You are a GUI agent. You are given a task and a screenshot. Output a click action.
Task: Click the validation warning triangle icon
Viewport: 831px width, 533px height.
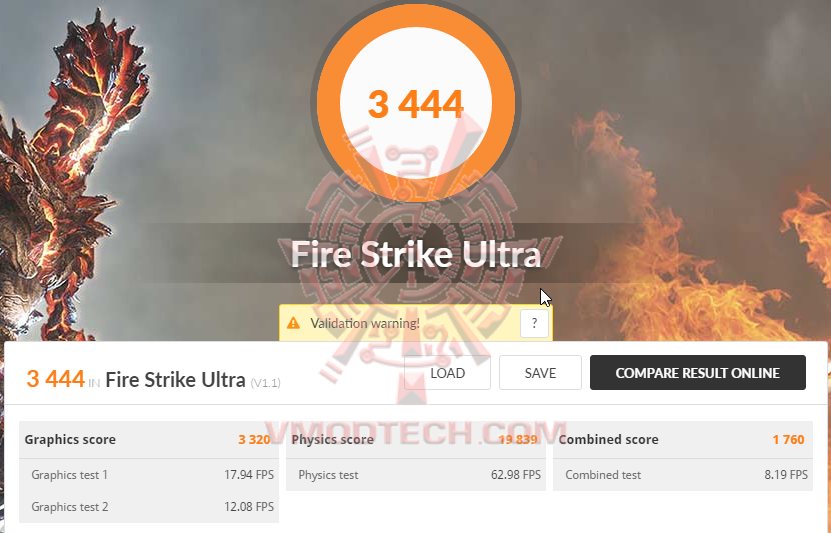pos(293,323)
